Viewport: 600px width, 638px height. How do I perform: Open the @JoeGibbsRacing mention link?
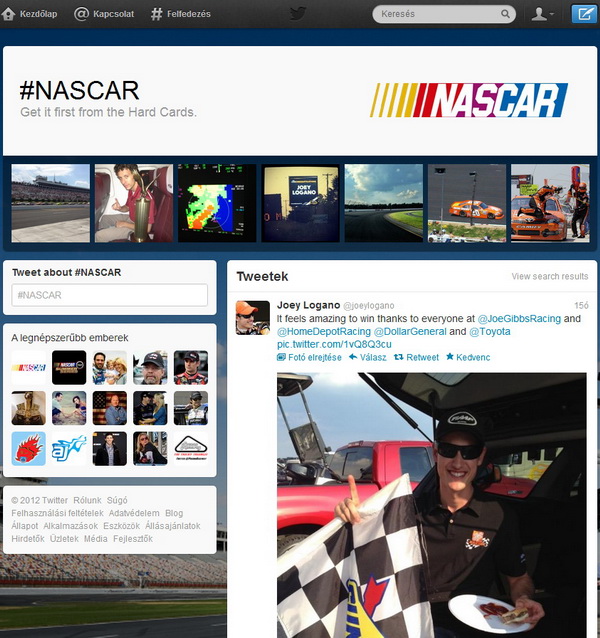(x=519, y=319)
